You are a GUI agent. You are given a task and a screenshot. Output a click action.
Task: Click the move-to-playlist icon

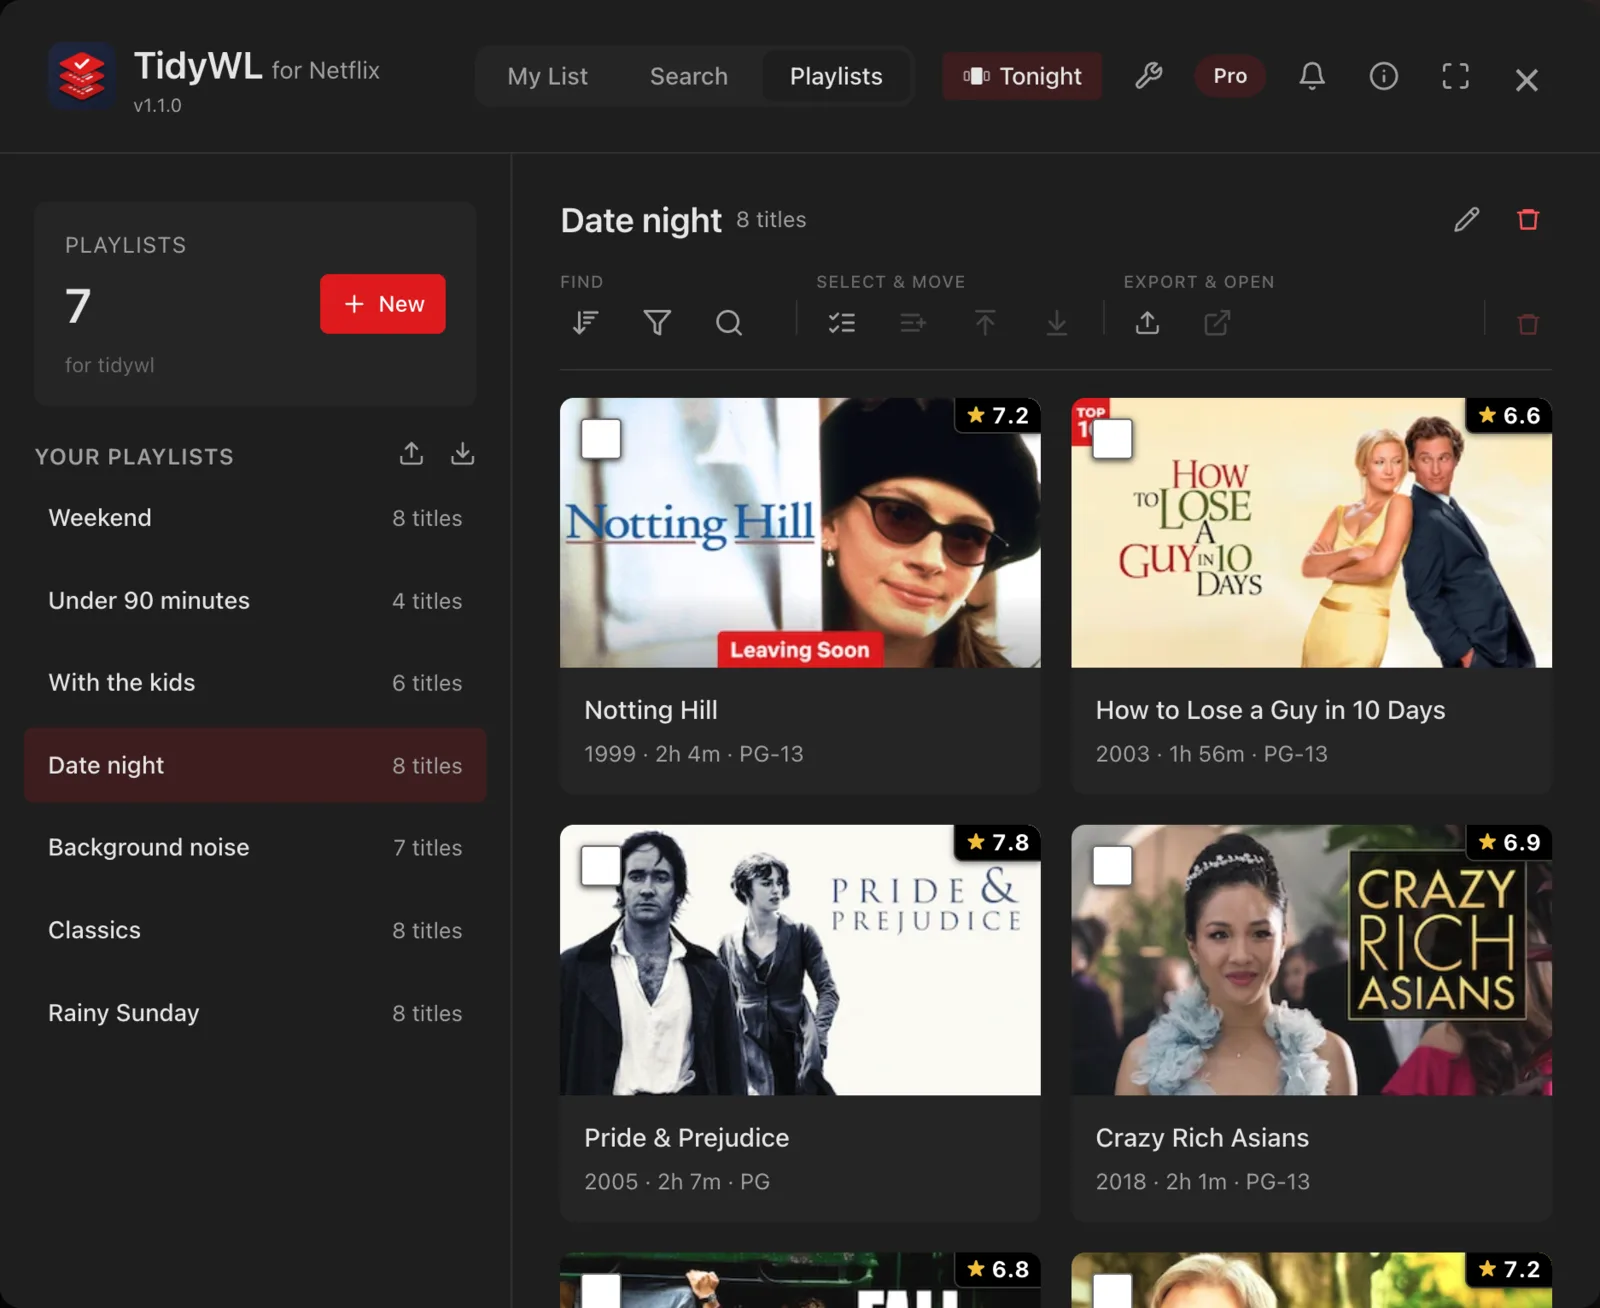tap(913, 323)
